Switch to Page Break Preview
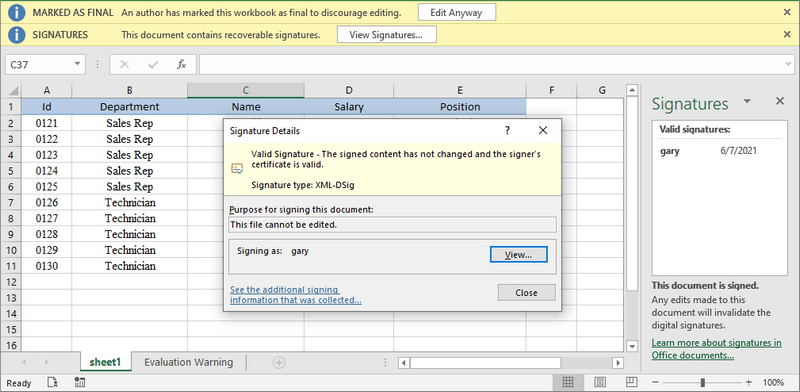Screen dimensions: 800x392 click(x=632, y=382)
